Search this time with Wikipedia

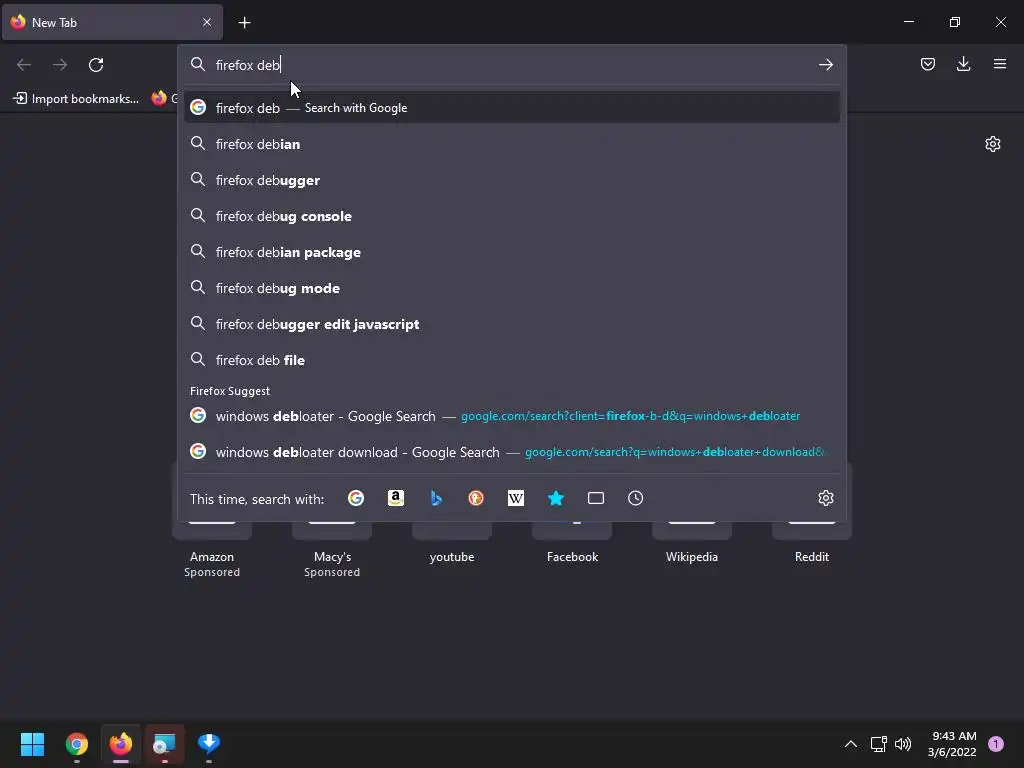516,498
